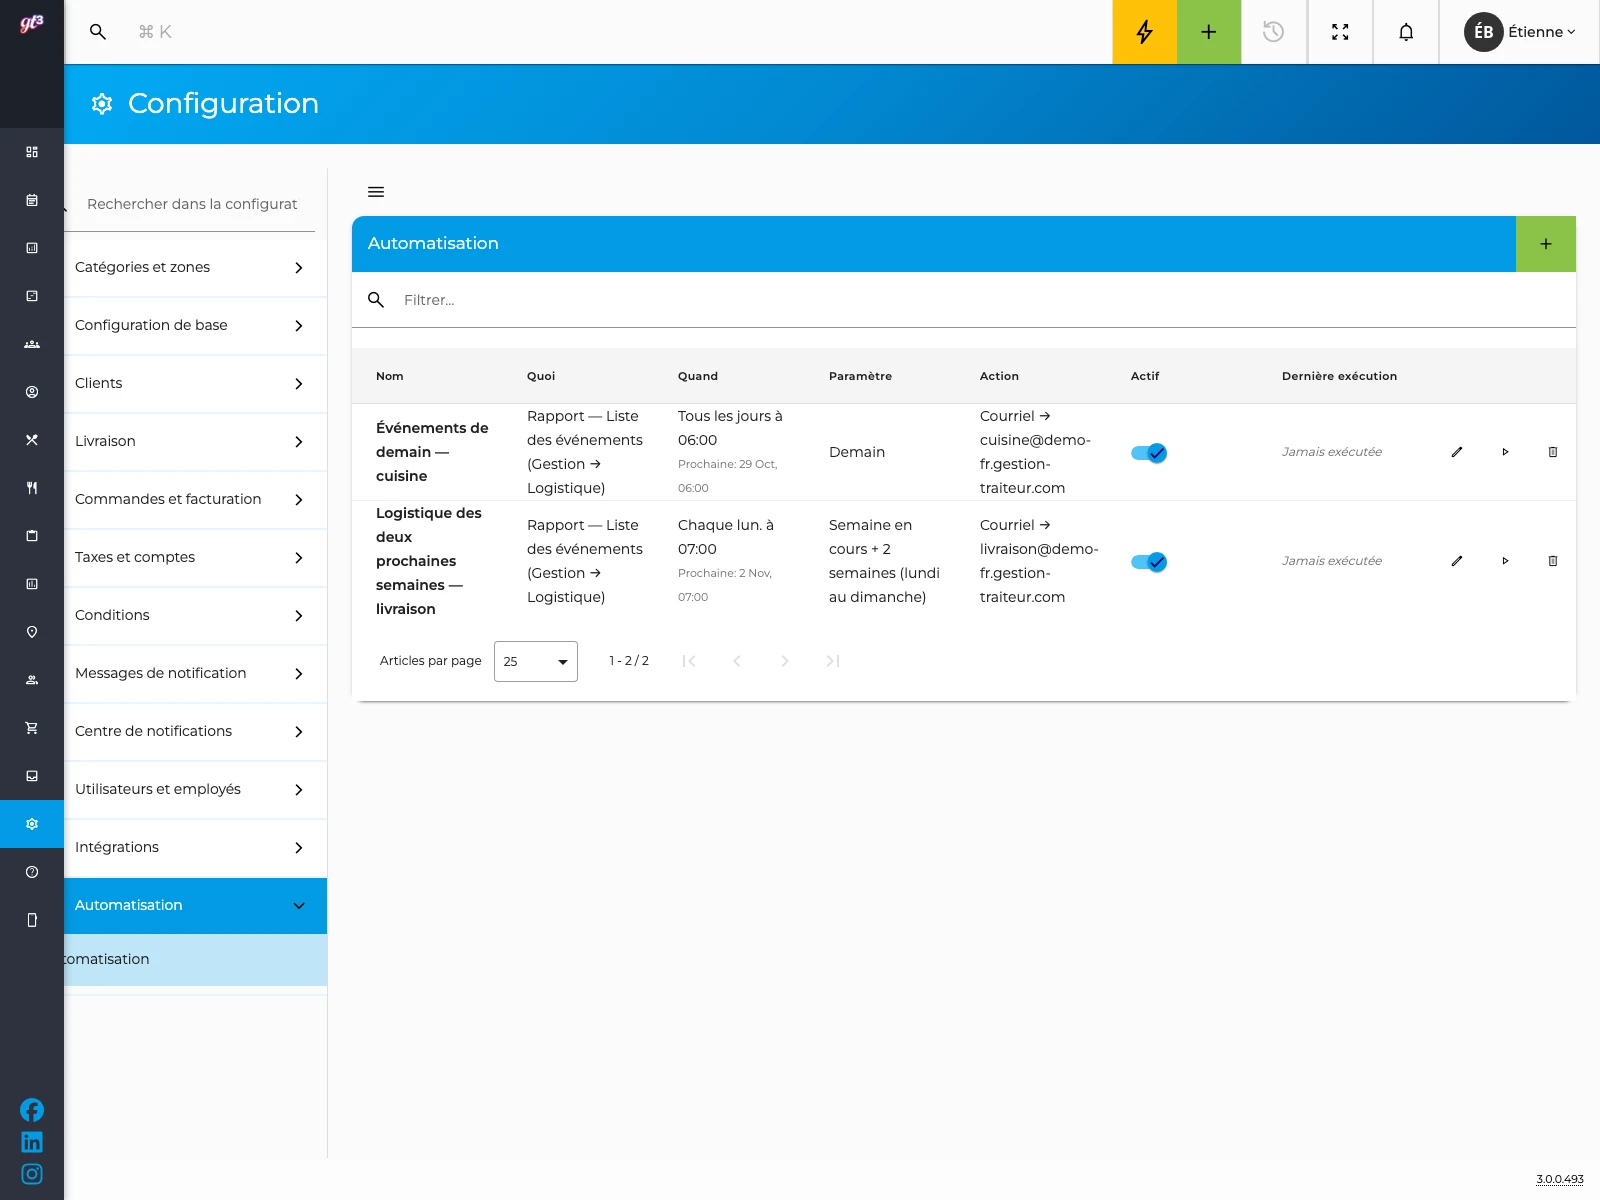Add a new automation with plus button
Viewport: 1600px width, 1200px height.
[x=1546, y=244]
